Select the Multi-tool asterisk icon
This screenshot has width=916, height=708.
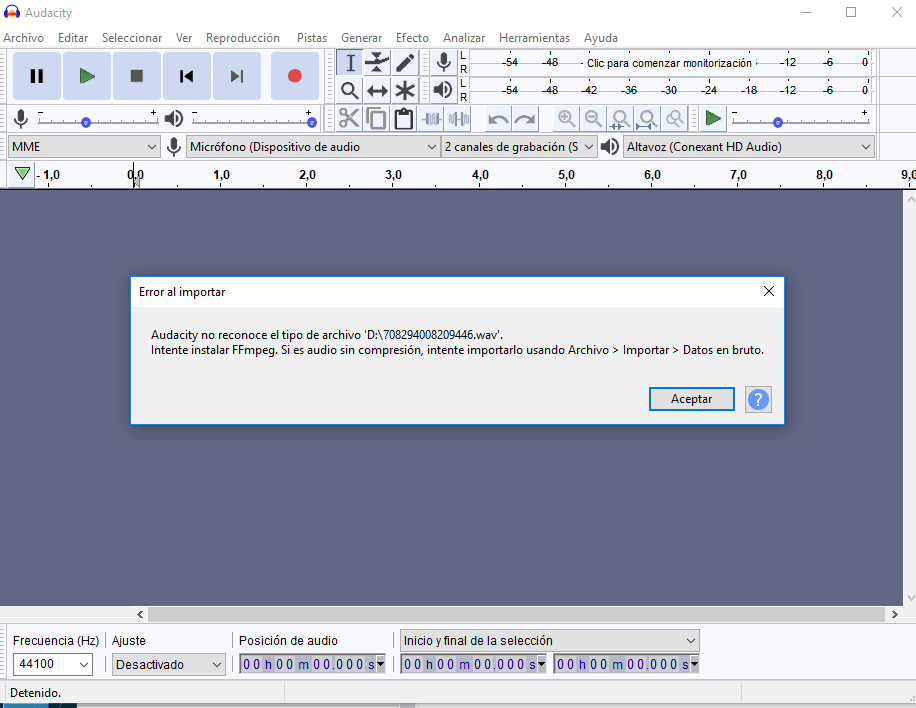coord(404,91)
